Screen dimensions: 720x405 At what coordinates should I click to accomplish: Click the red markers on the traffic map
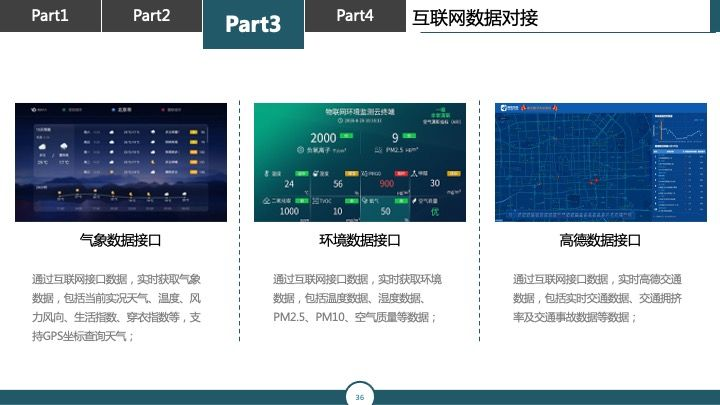(x=594, y=181)
